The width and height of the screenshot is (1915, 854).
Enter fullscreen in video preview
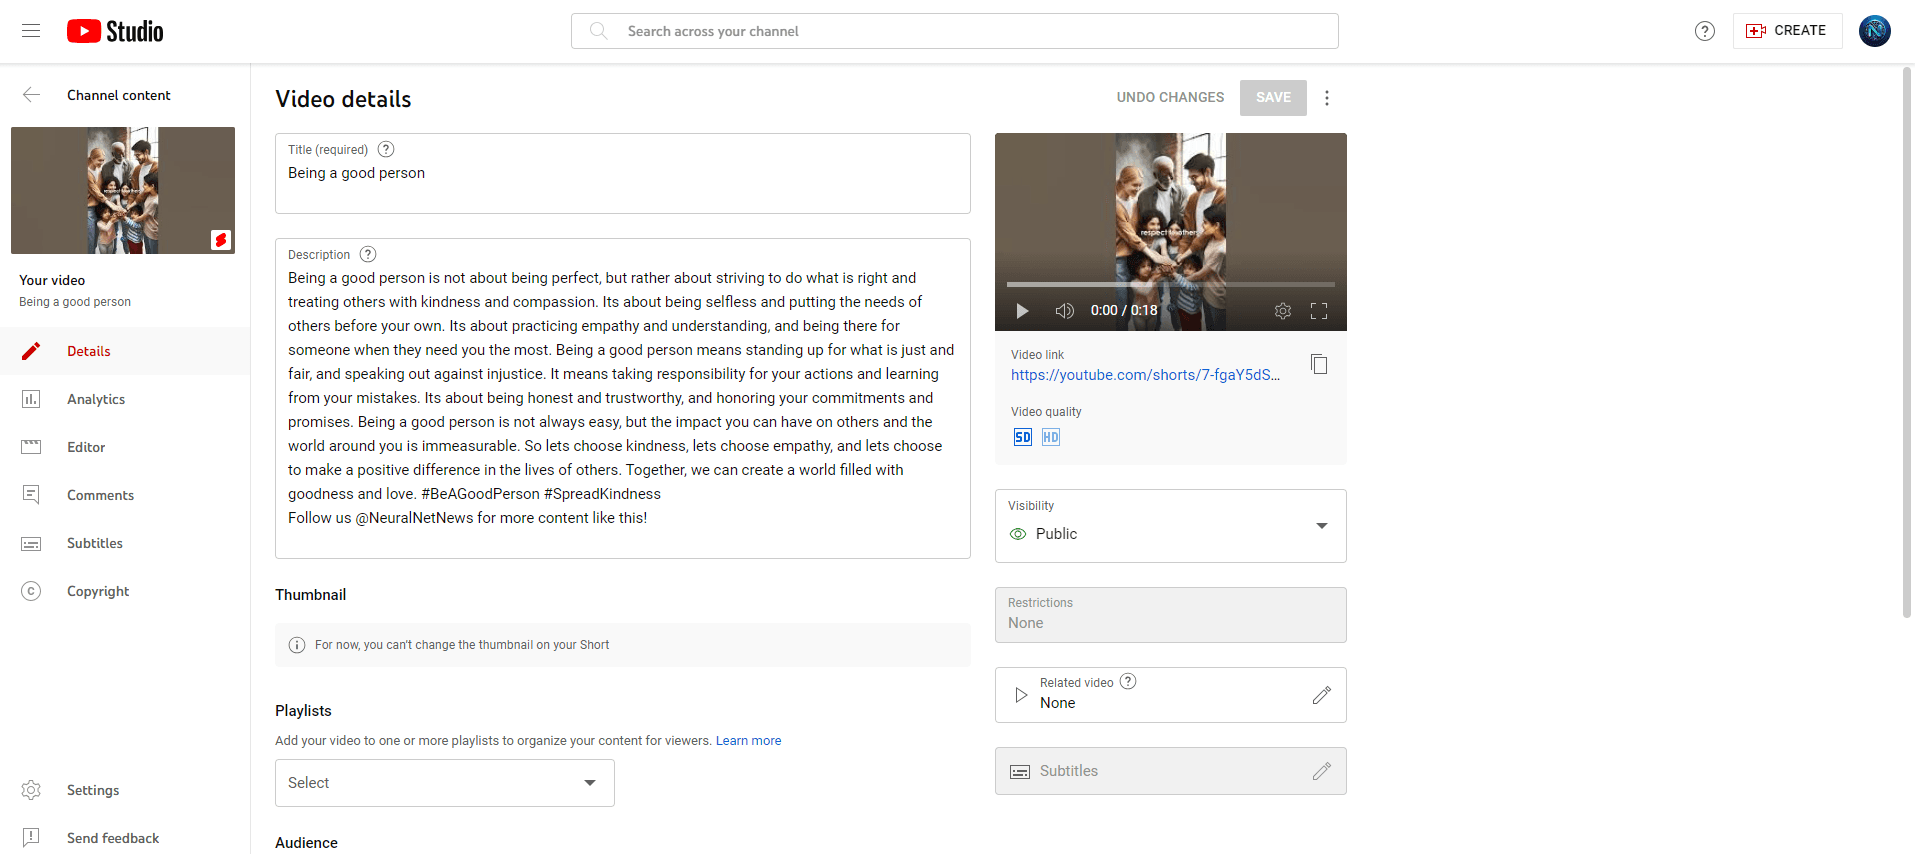[x=1318, y=311]
